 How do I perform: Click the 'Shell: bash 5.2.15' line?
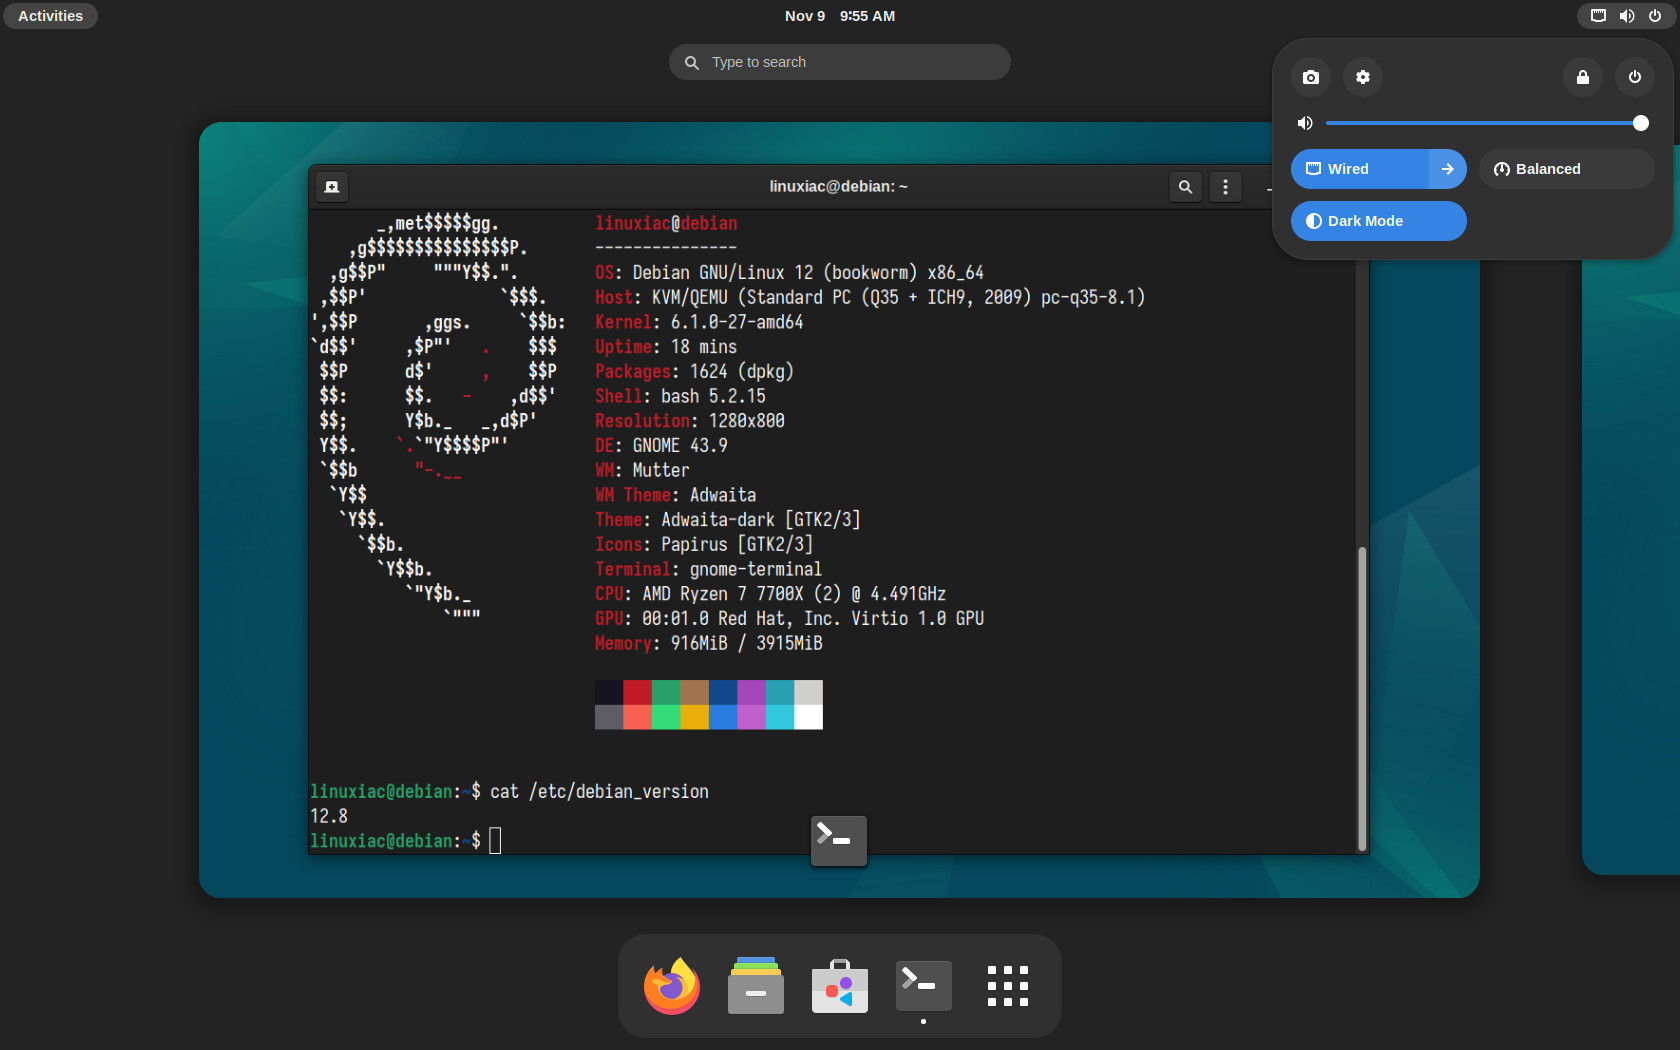tap(680, 397)
